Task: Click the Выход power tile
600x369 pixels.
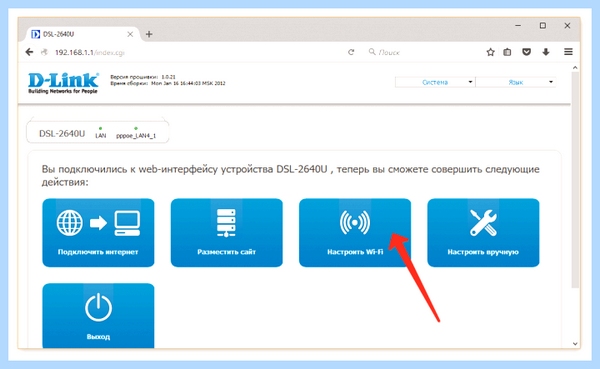Action: (98, 316)
